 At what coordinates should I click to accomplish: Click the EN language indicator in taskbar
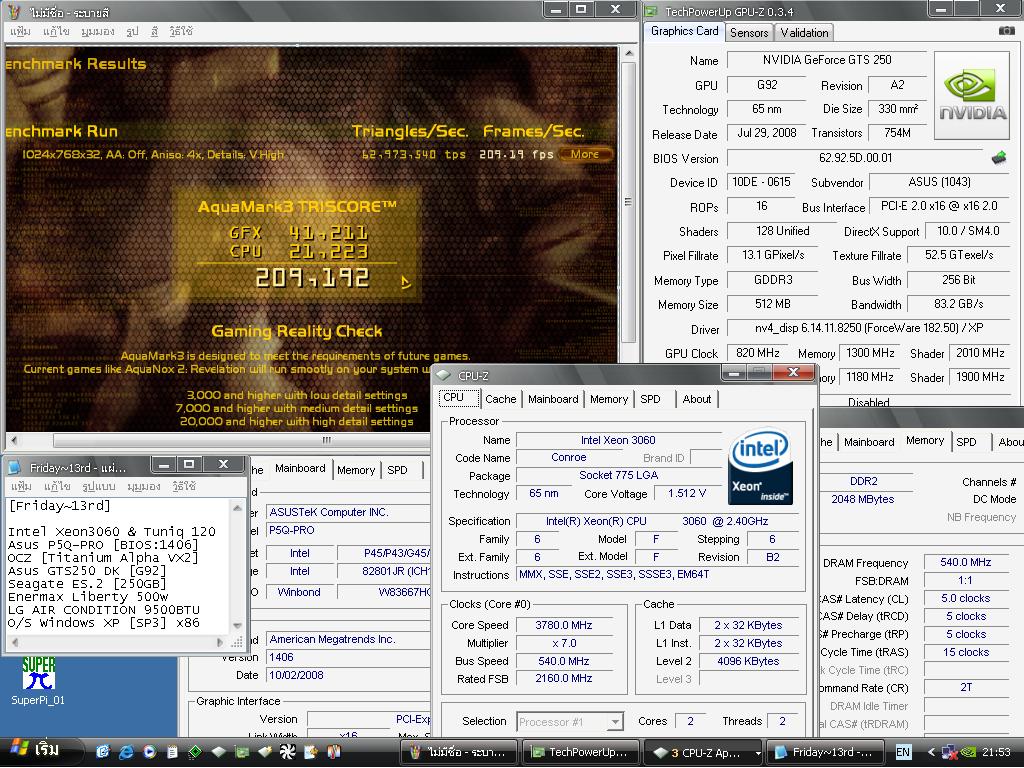pyautogui.click(x=903, y=752)
